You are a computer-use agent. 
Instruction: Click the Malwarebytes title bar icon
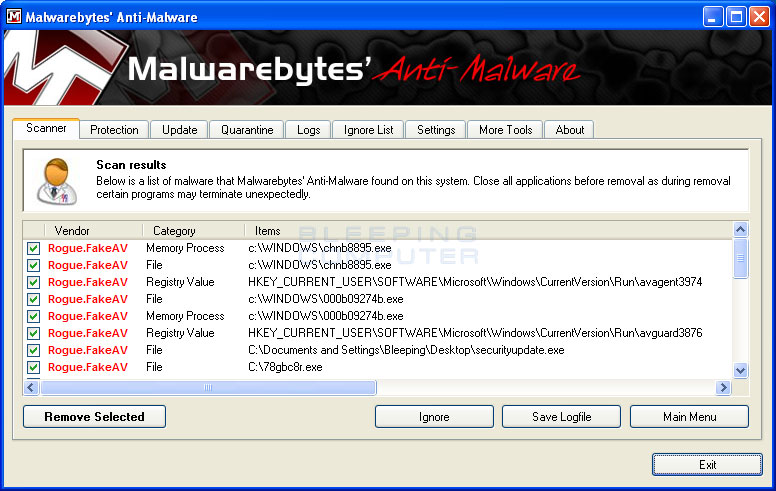[14, 16]
